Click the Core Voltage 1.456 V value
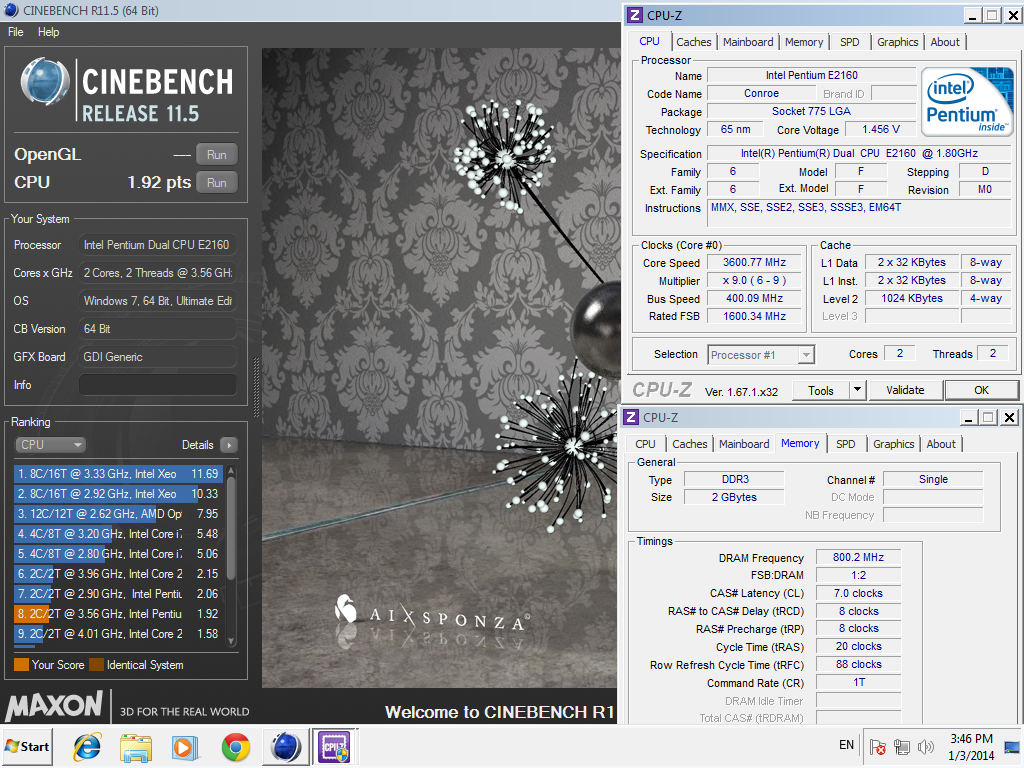Viewport: 1024px width, 768px height. (x=881, y=129)
